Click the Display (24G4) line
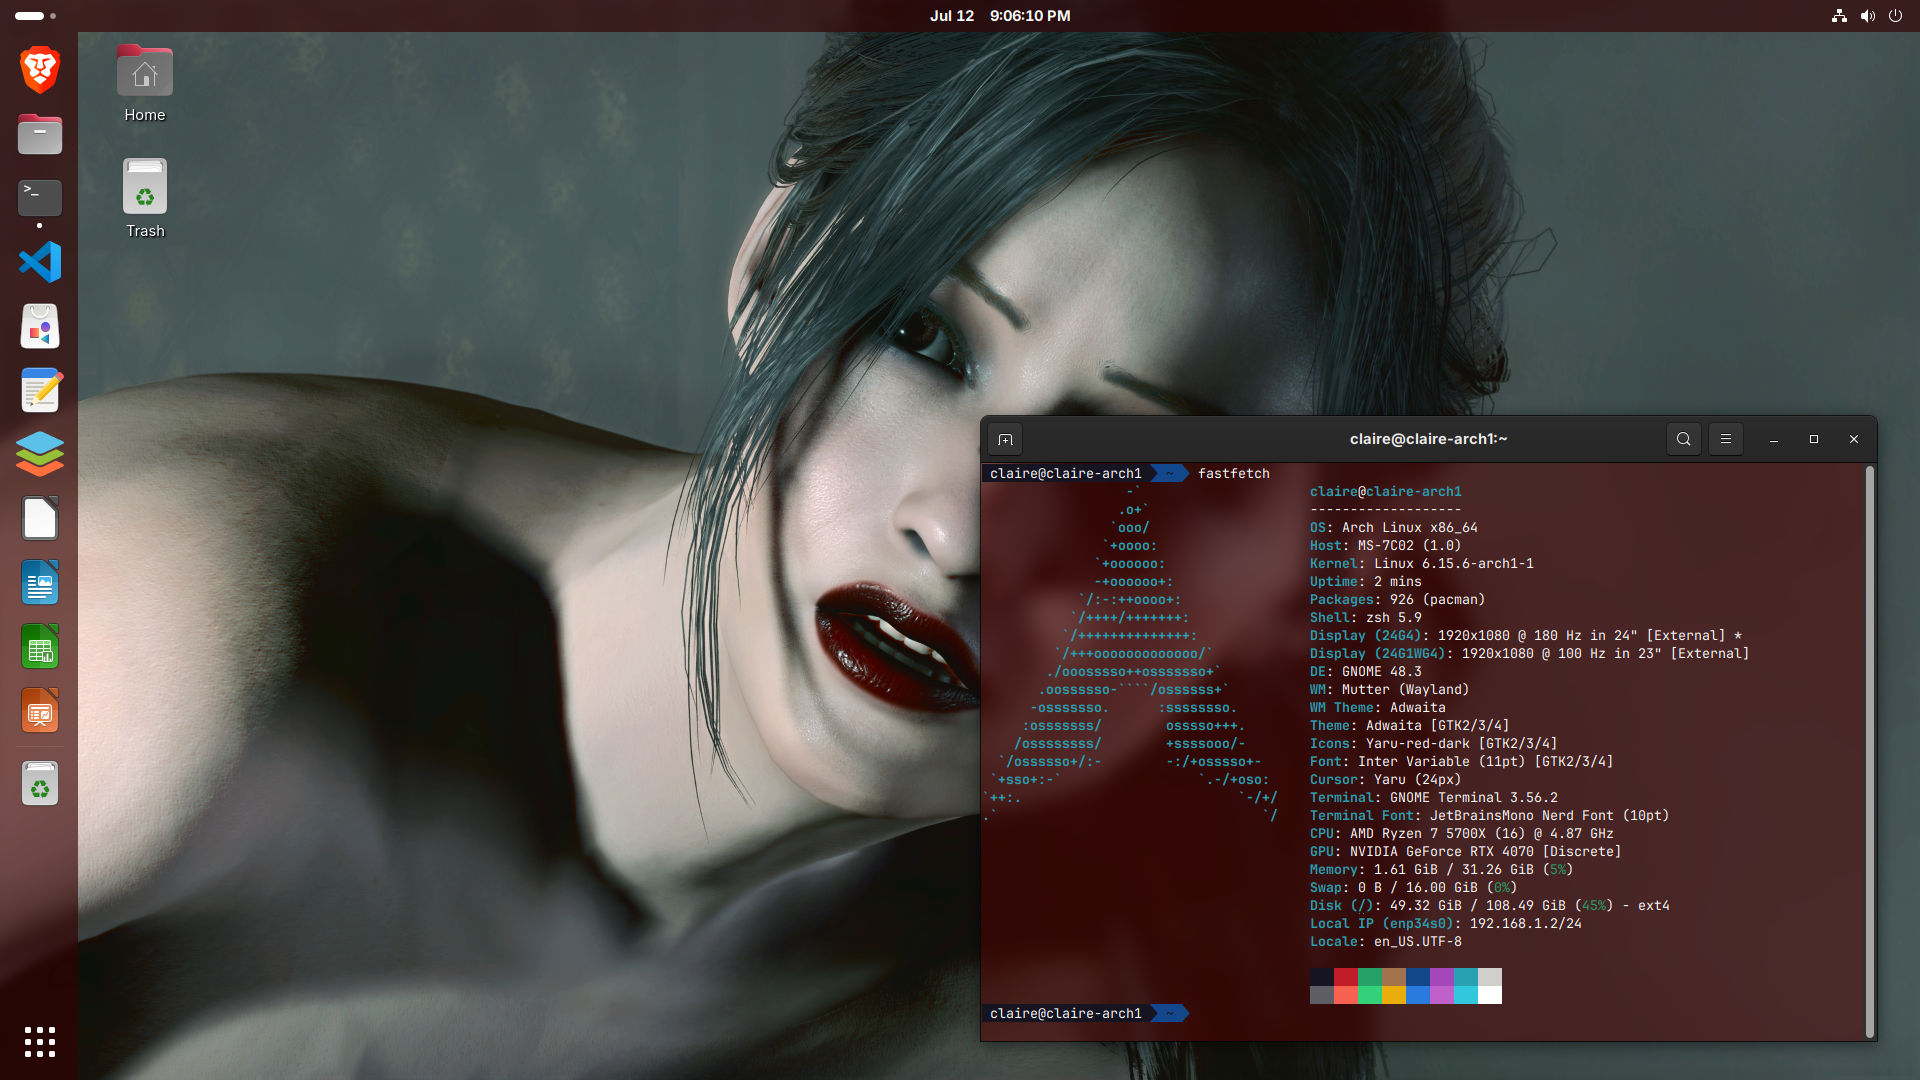Screen dimensions: 1920x1080 tap(1526, 636)
